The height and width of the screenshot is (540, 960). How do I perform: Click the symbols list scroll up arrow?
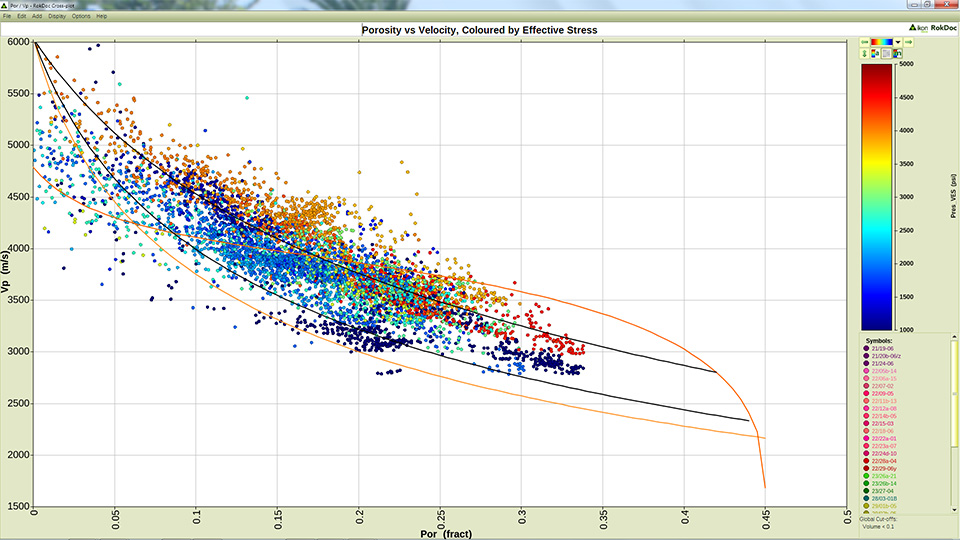[x=954, y=337]
